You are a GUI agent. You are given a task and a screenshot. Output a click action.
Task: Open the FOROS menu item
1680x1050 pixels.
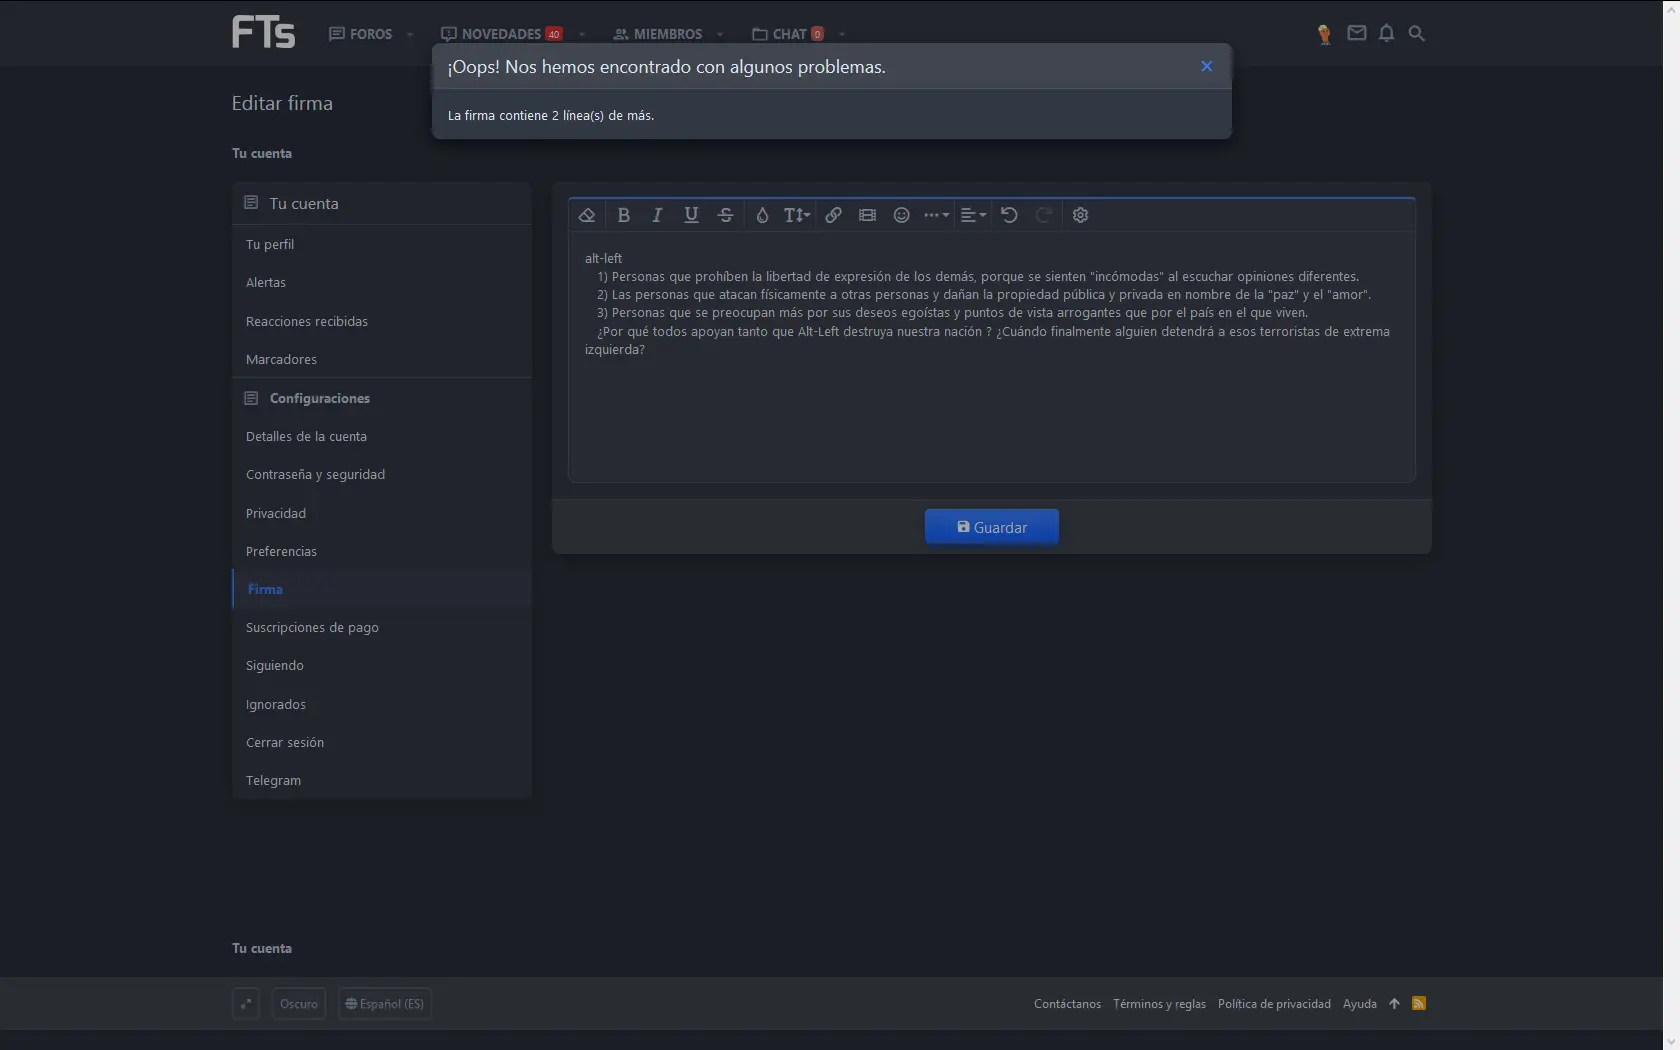coord(361,34)
